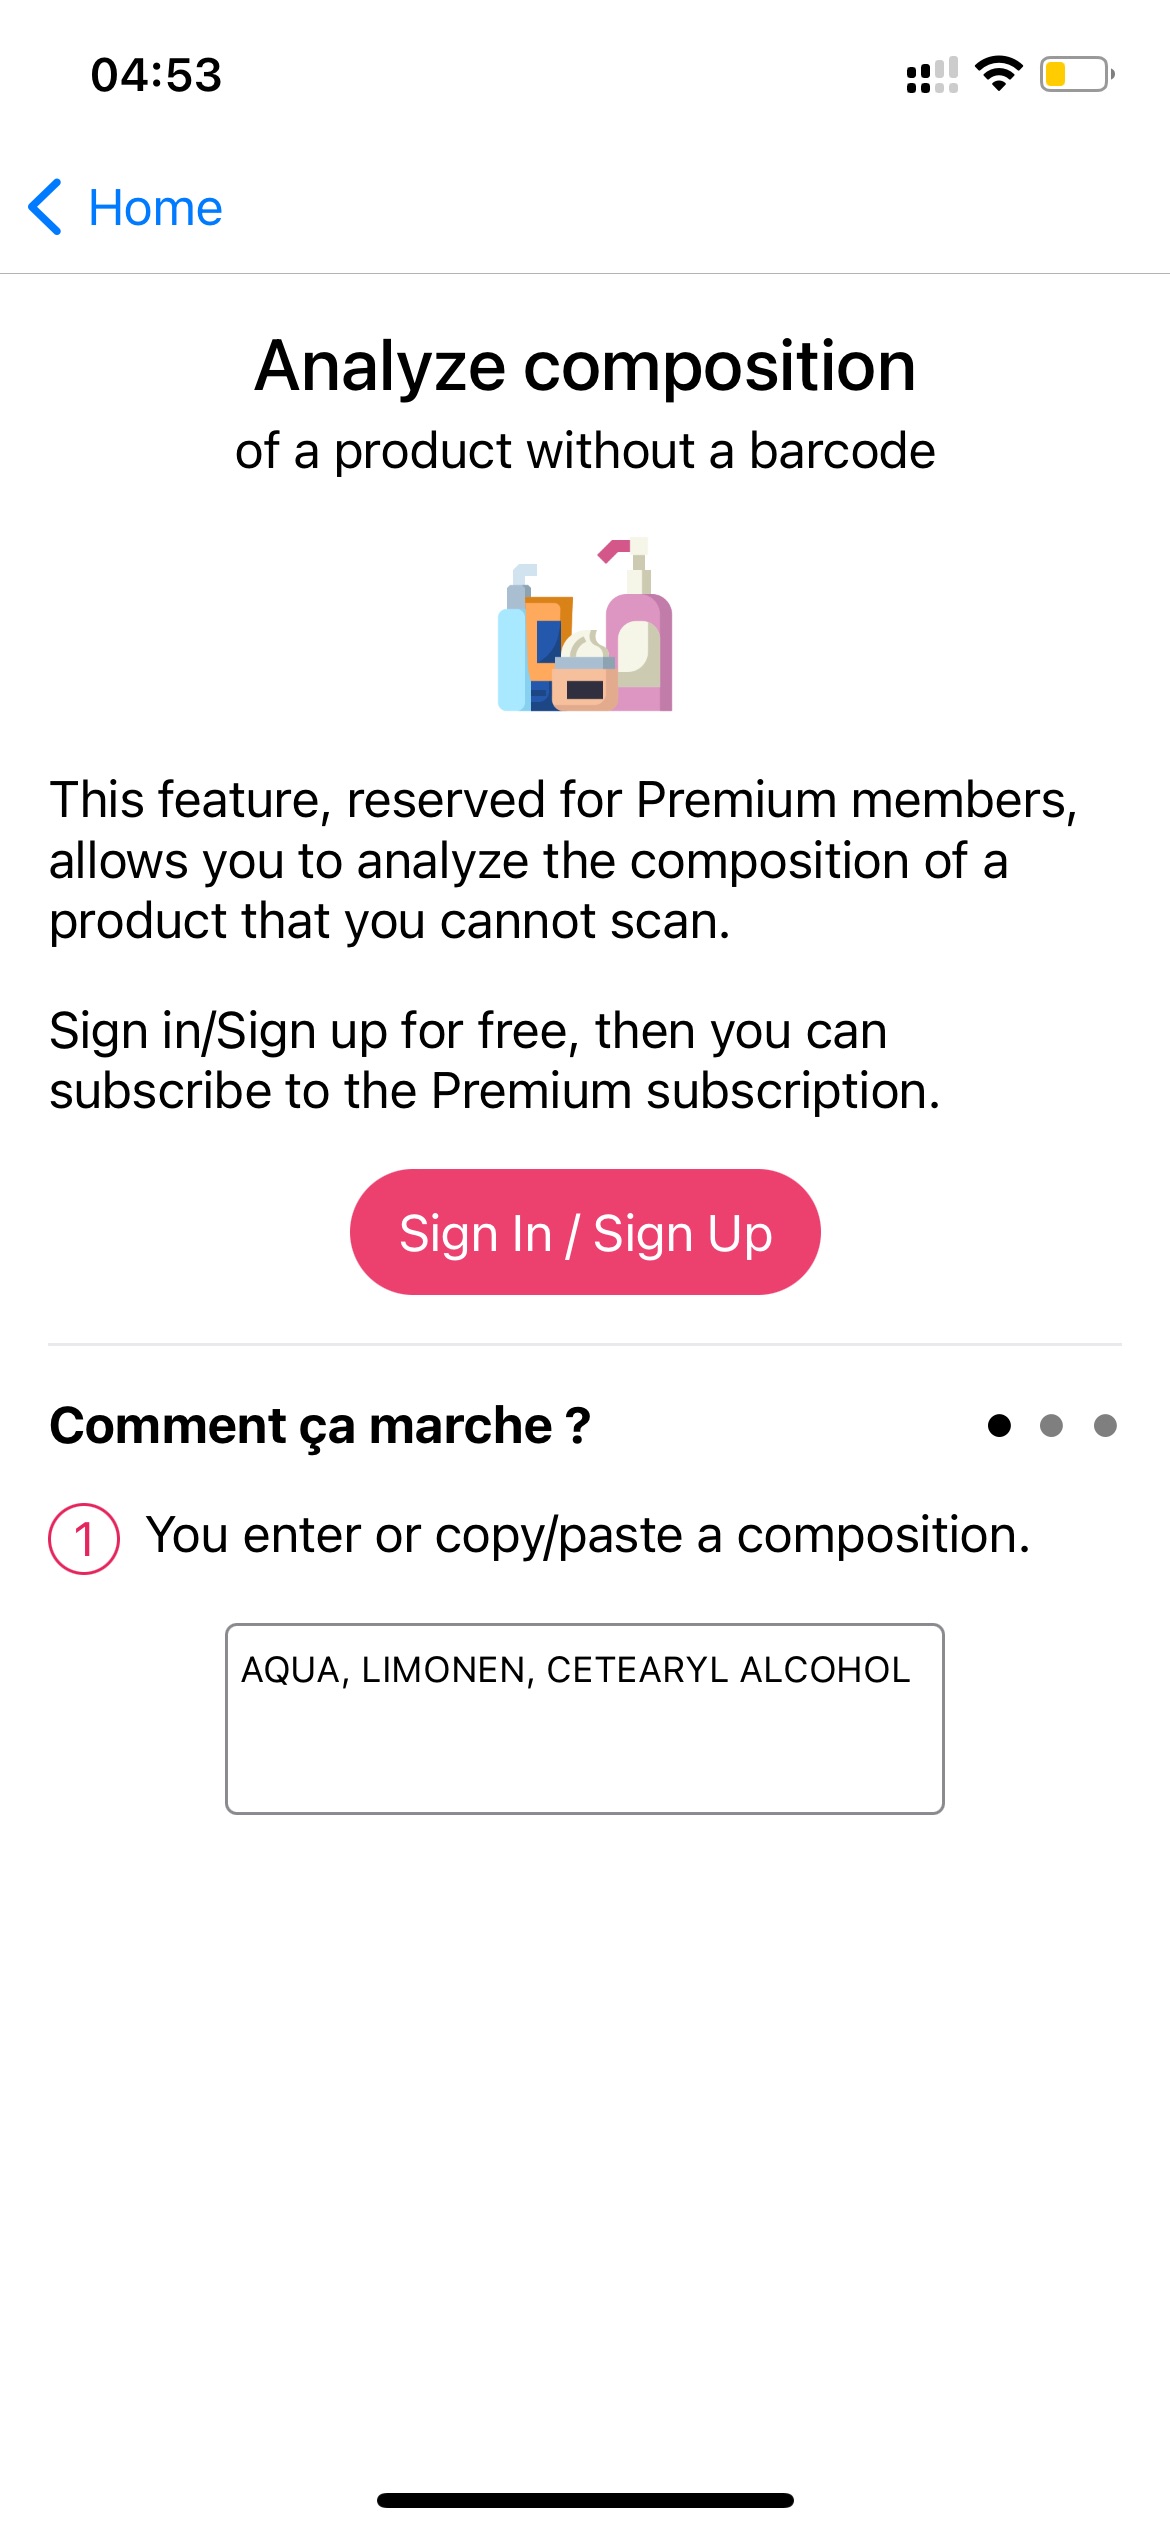
Task: Tap "You enter or copy/paste a composition" text
Action: tap(588, 1534)
